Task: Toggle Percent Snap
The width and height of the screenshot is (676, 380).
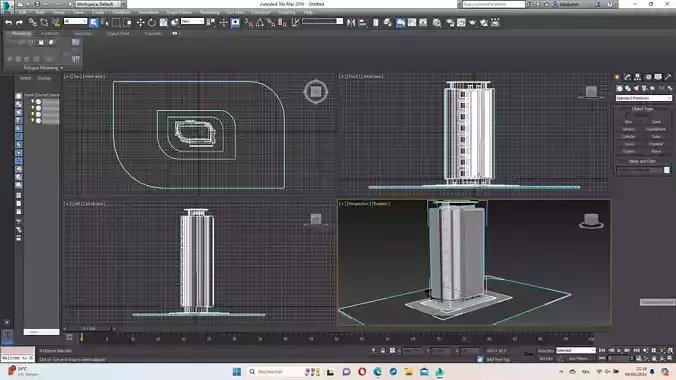Action: [271, 22]
